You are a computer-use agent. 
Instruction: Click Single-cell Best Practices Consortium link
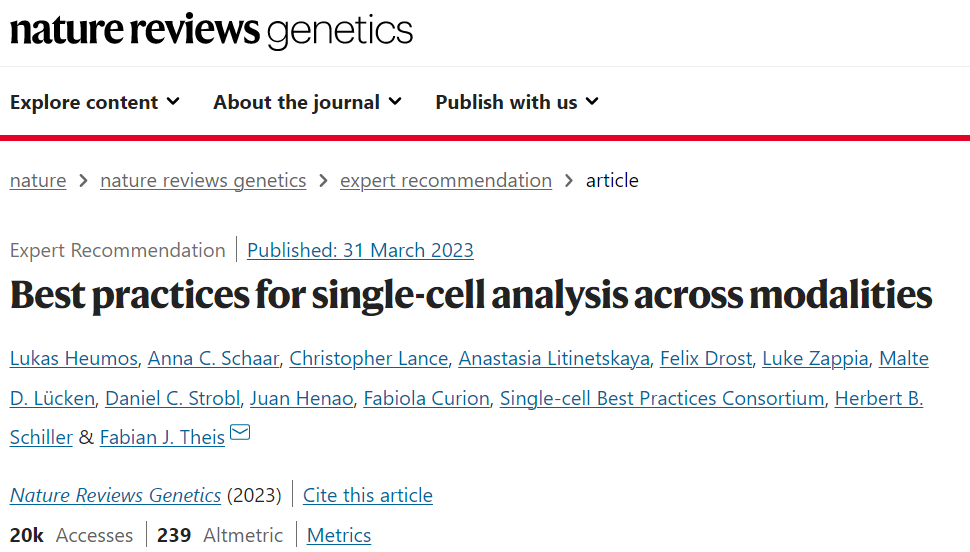662,398
